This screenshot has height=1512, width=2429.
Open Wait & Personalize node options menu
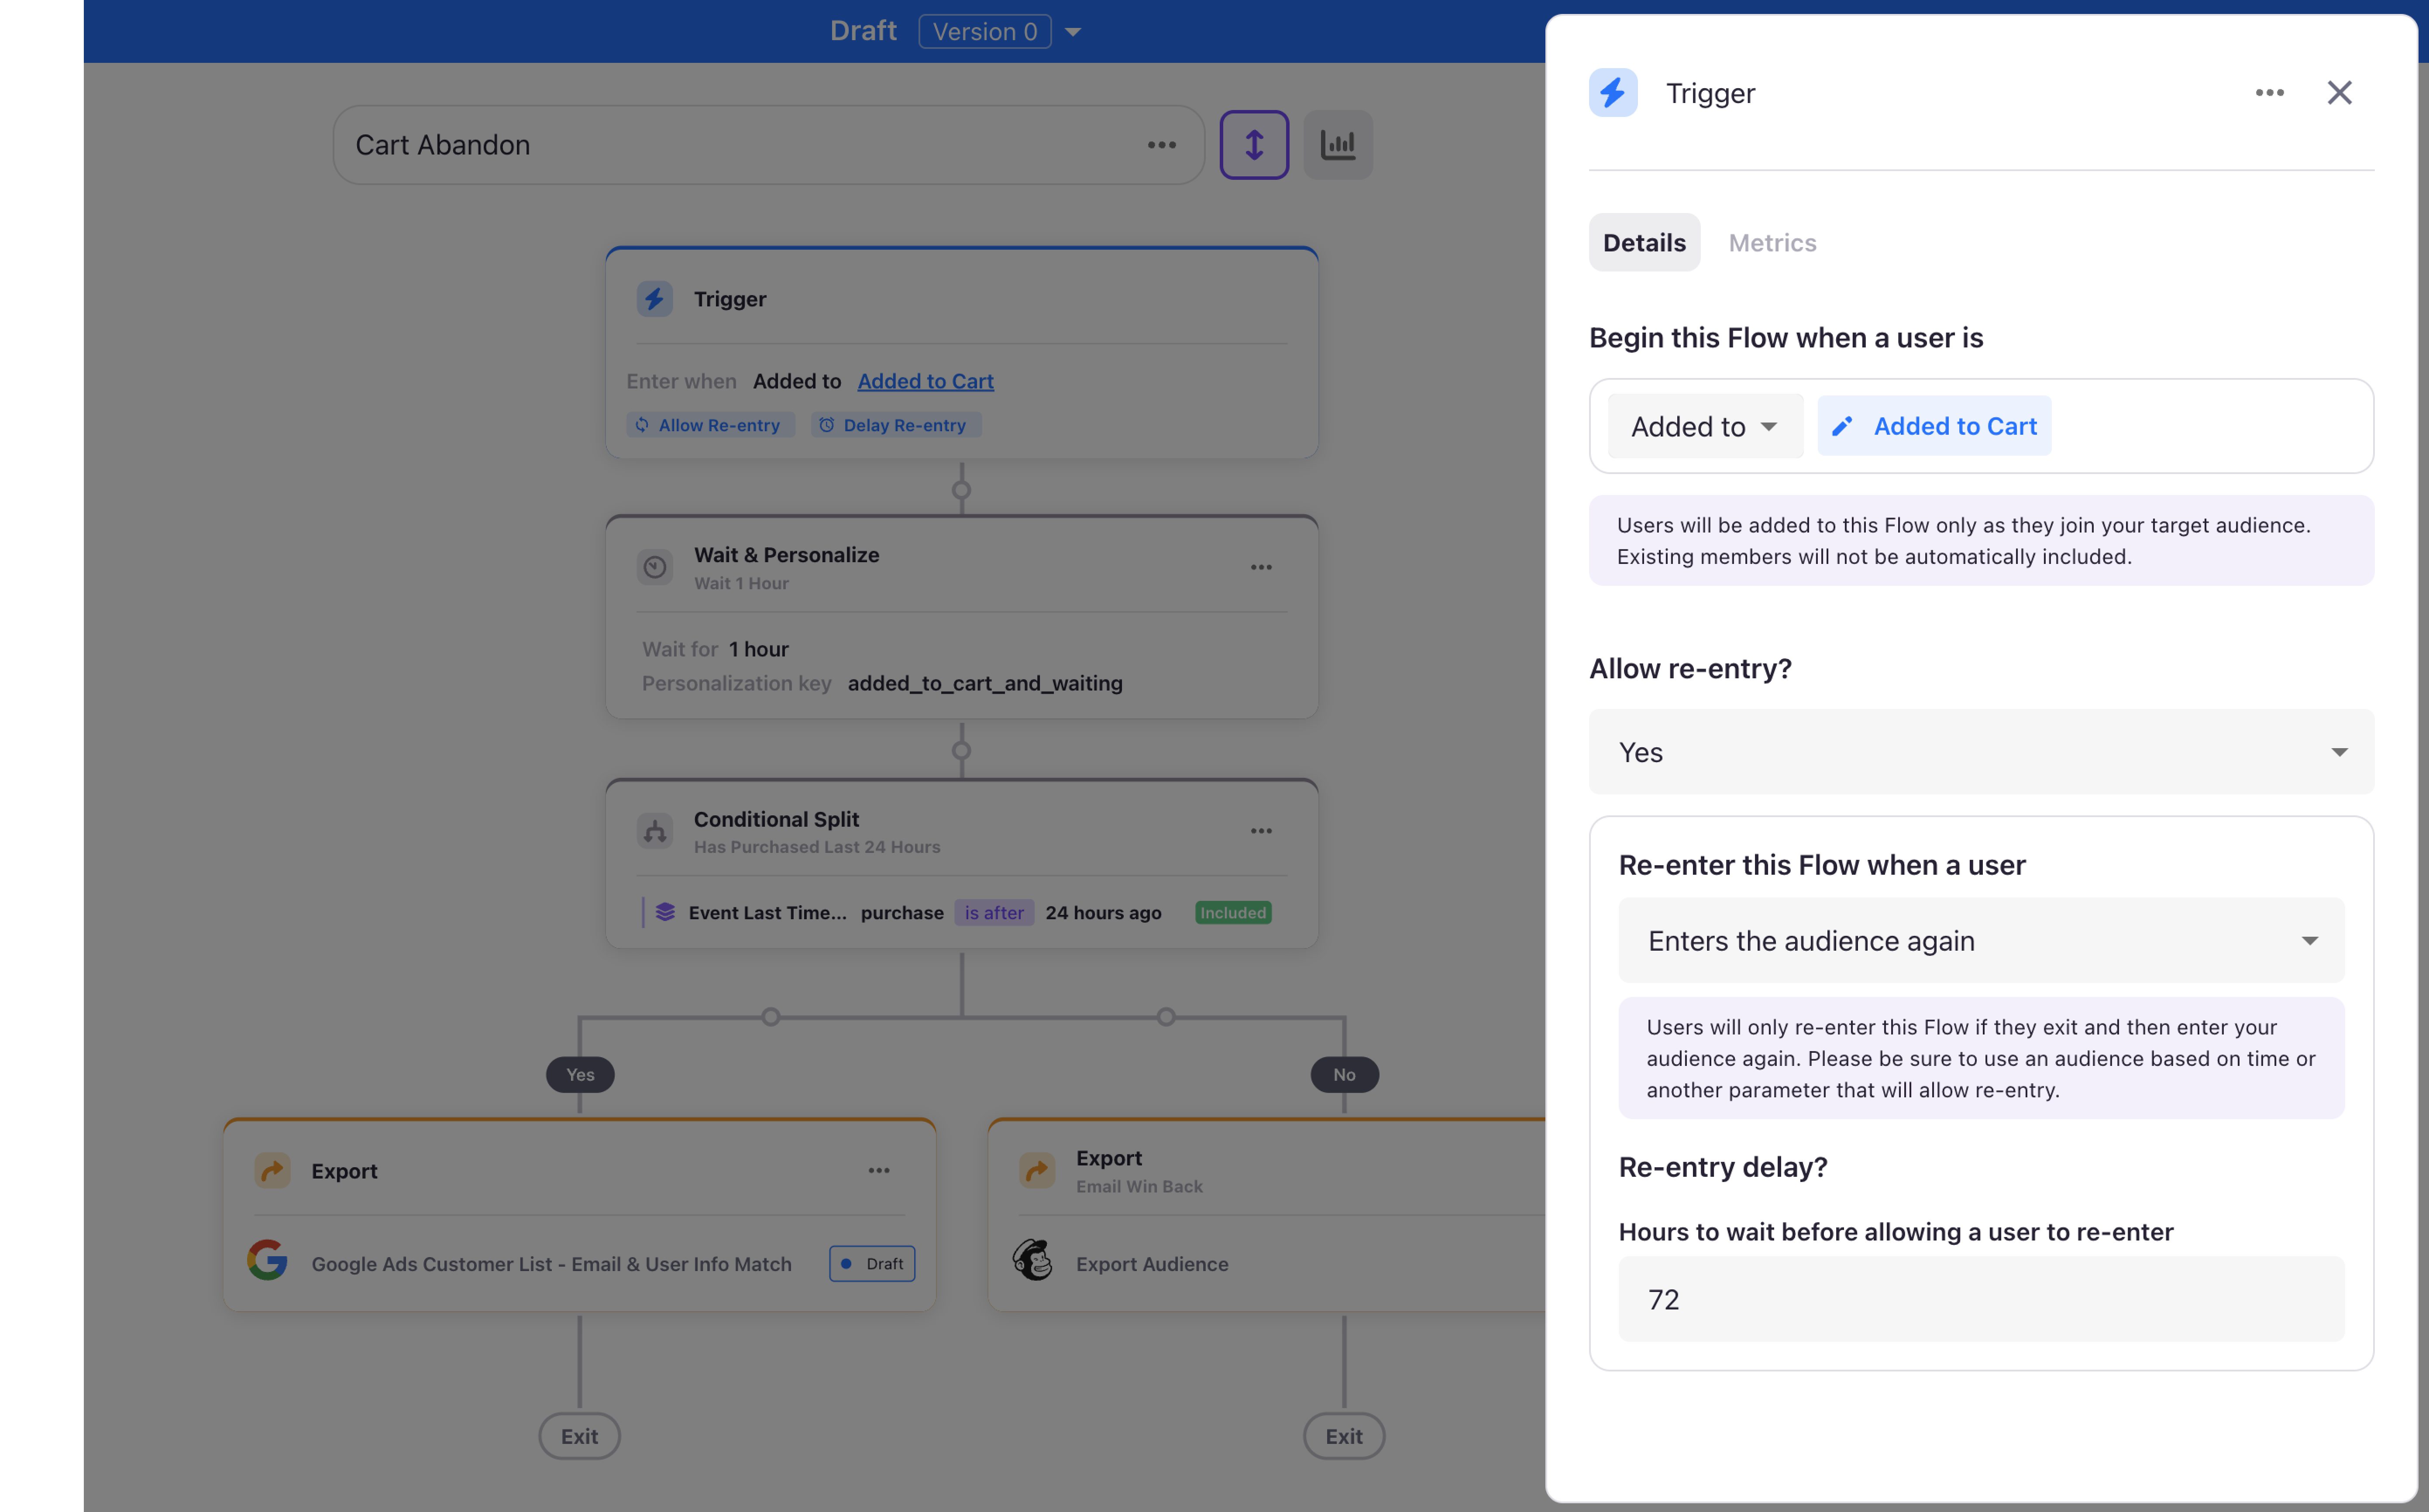point(1261,567)
